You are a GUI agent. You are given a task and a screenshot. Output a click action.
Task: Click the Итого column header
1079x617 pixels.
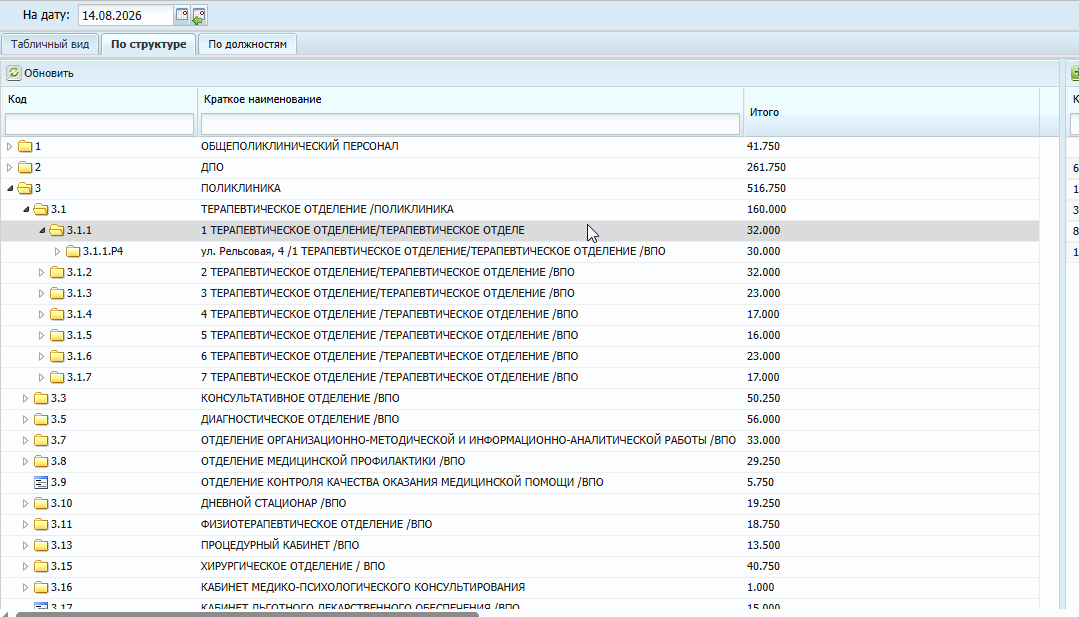(x=764, y=112)
